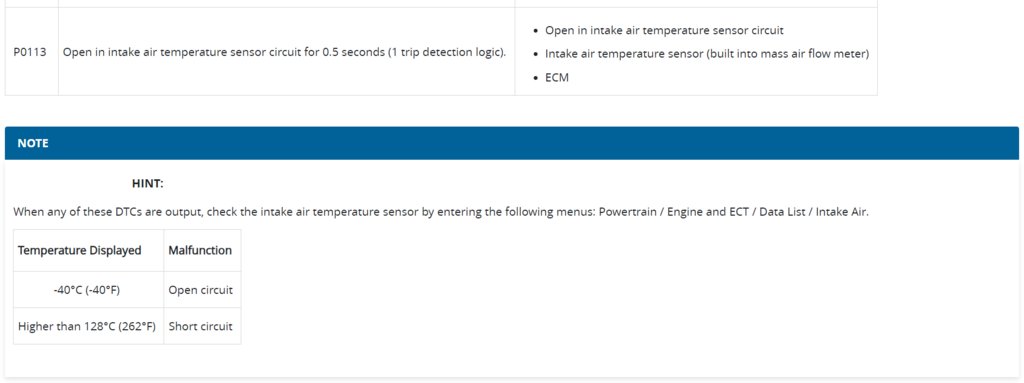The height and width of the screenshot is (383, 1024).
Task: Click the blue NOTE header bar
Action: 511,143
